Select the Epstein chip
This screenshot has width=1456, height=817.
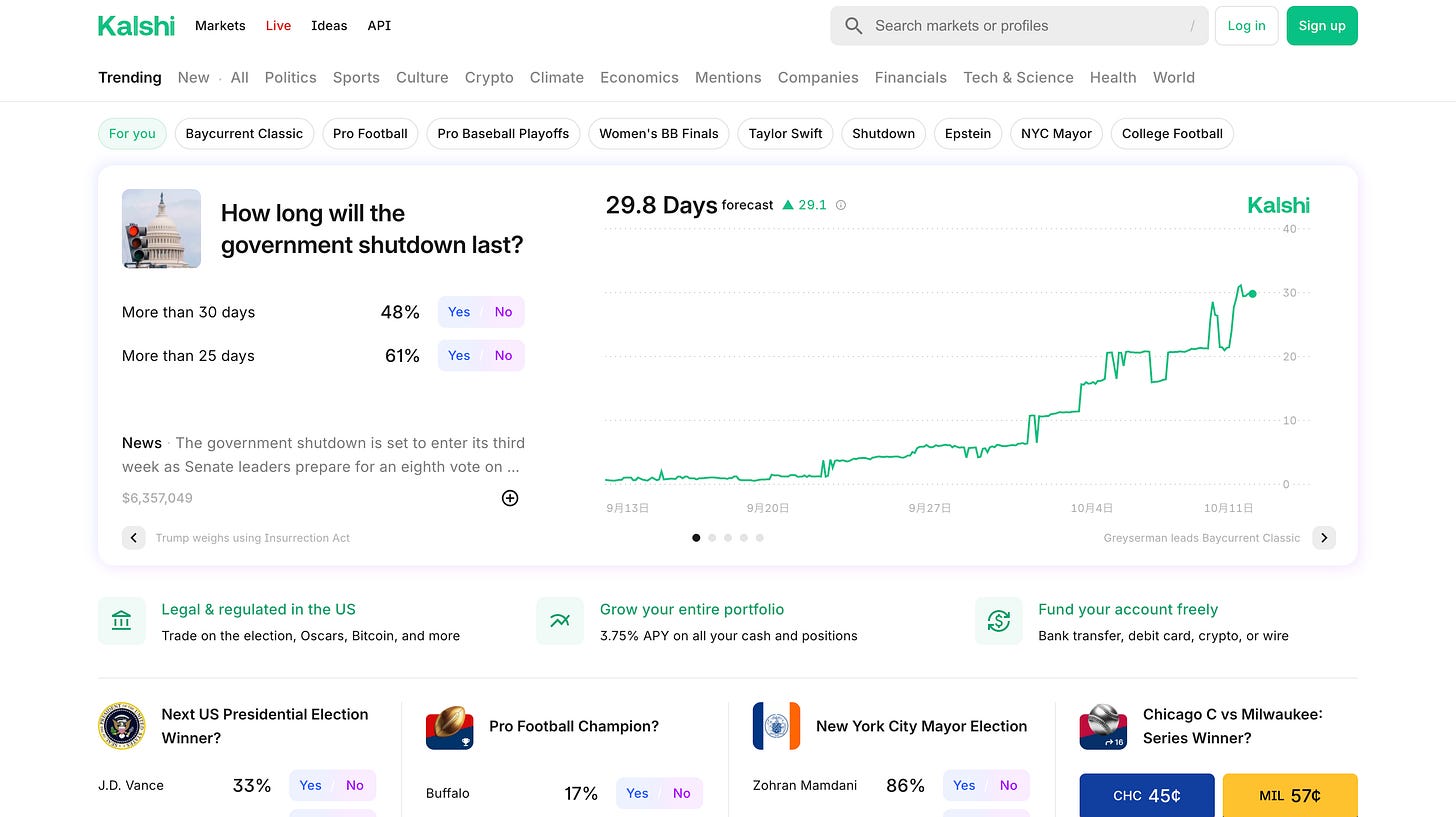(968, 134)
